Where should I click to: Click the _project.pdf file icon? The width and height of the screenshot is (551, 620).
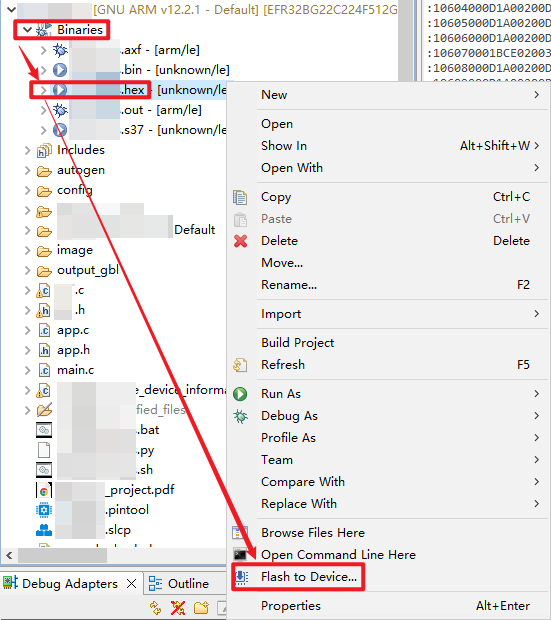(x=44, y=490)
